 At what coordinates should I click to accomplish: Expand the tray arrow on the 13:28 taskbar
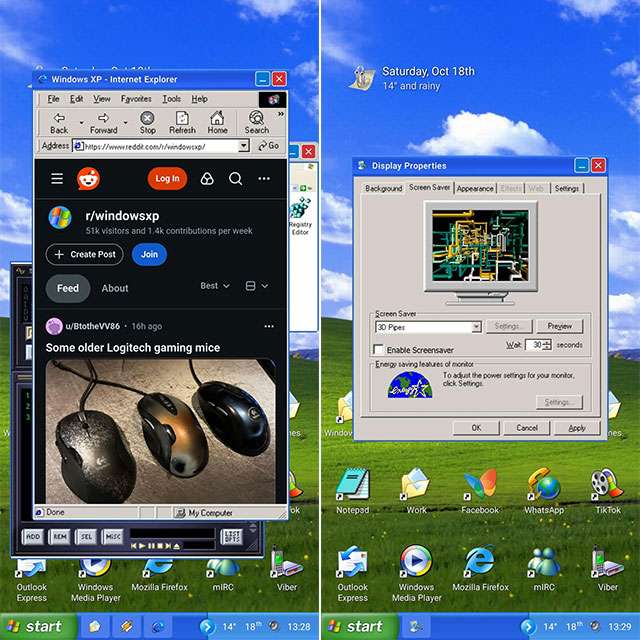(207, 626)
